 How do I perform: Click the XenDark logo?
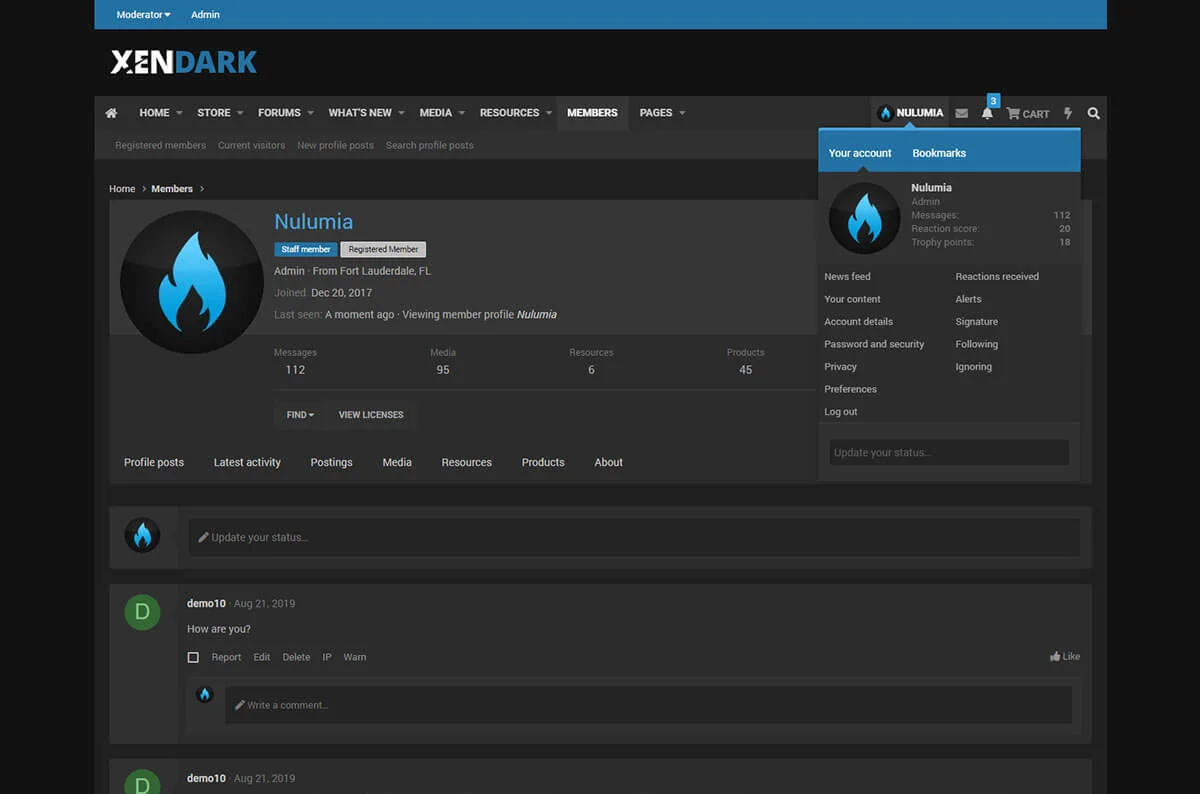(x=184, y=63)
